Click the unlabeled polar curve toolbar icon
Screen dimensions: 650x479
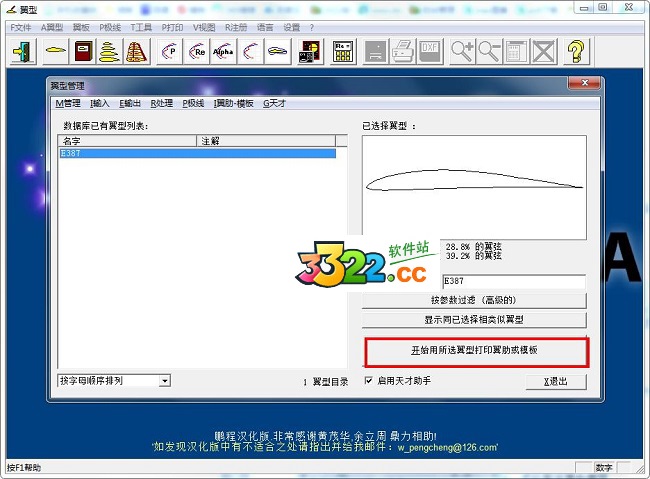pyautogui.click(x=250, y=51)
